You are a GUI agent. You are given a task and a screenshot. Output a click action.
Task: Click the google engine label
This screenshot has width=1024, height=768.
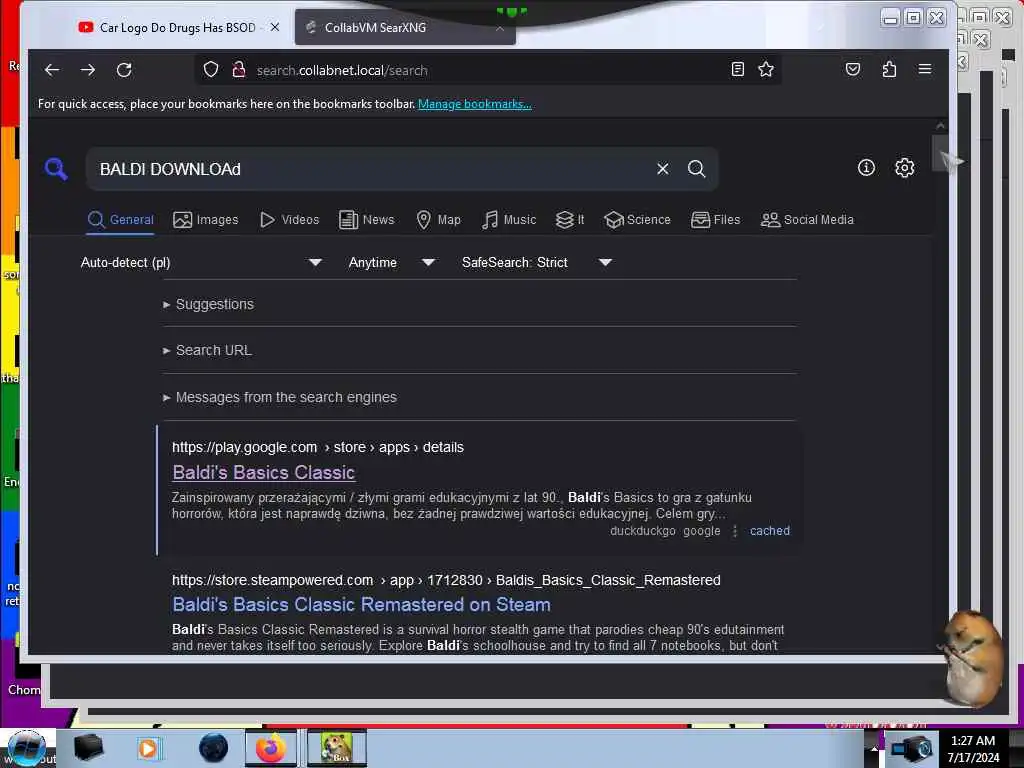[x=701, y=531]
